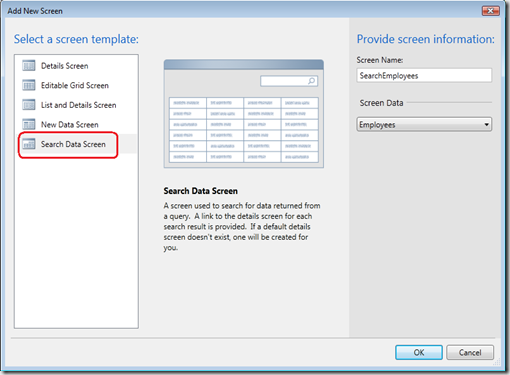
Task: Click the Search Data Screen template icon
Action: click(x=29, y=144)
